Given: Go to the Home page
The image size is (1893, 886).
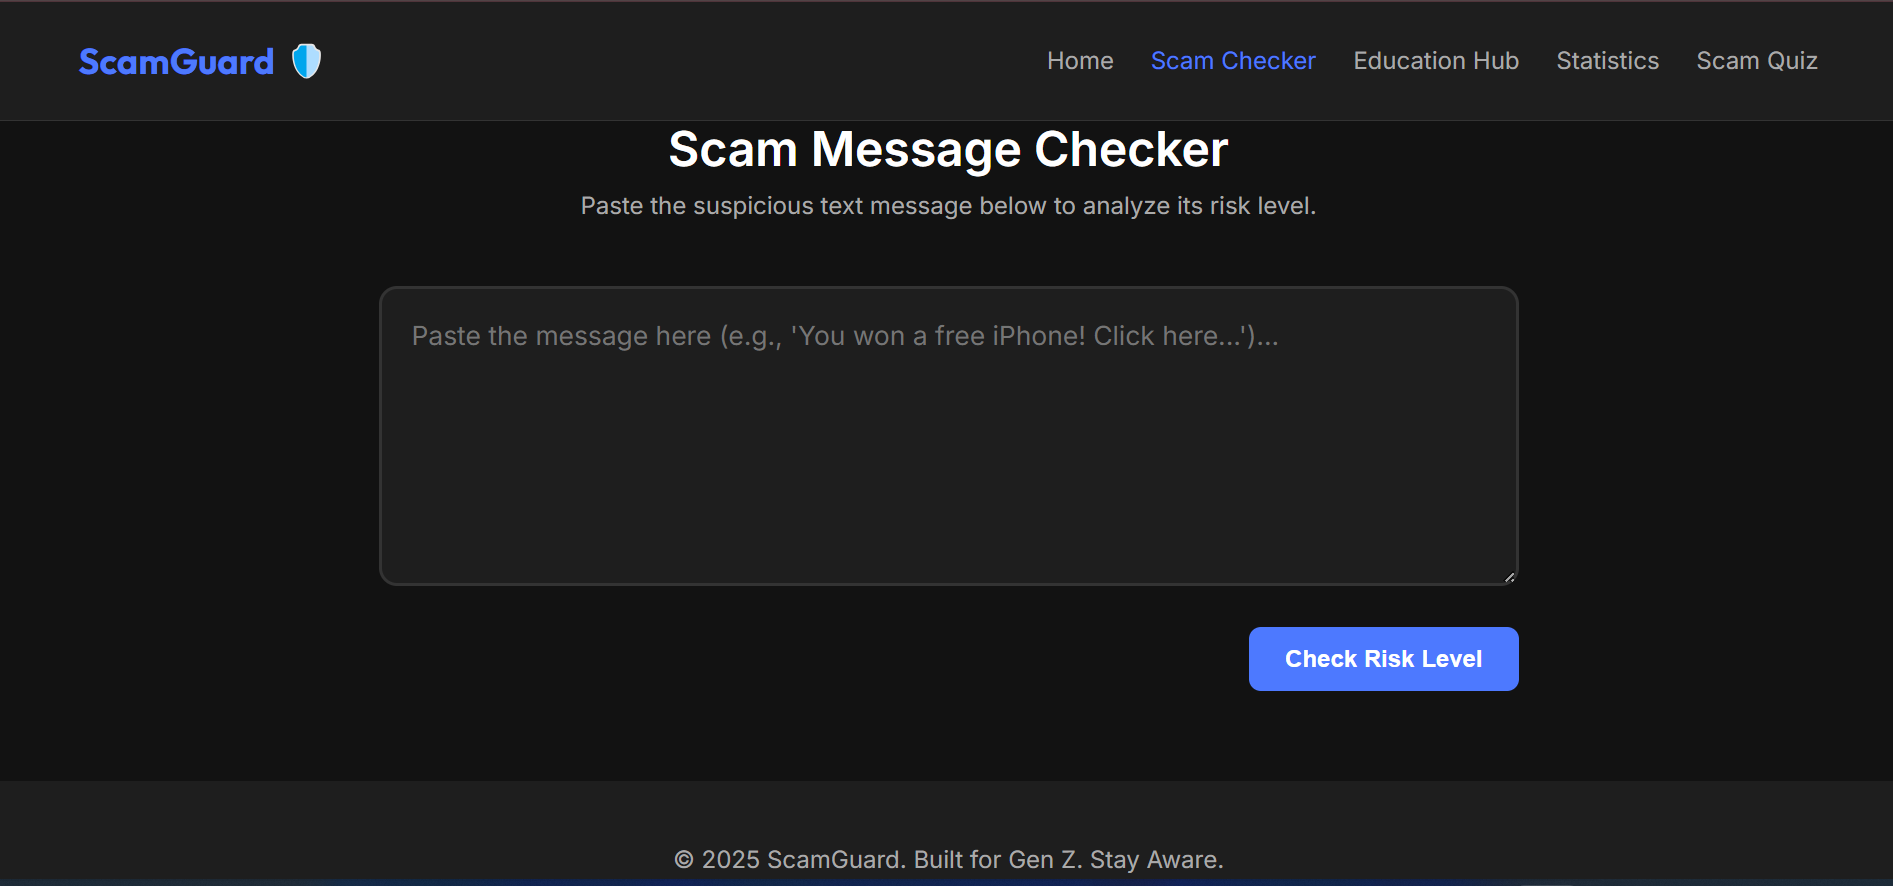Looking at the screenshot, I should point(1080,61).
